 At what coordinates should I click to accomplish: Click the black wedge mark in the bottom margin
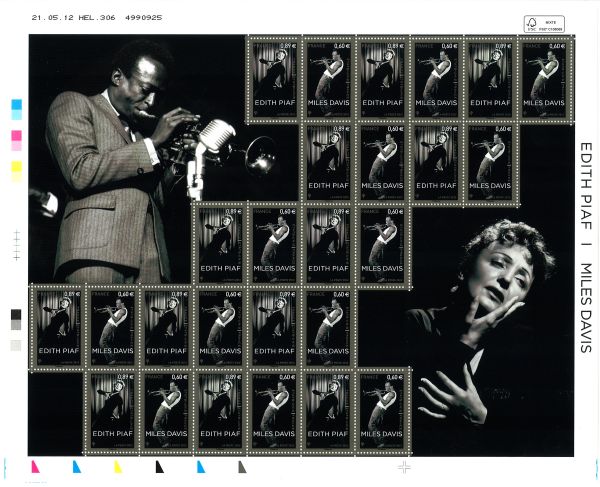click(160, 467)
